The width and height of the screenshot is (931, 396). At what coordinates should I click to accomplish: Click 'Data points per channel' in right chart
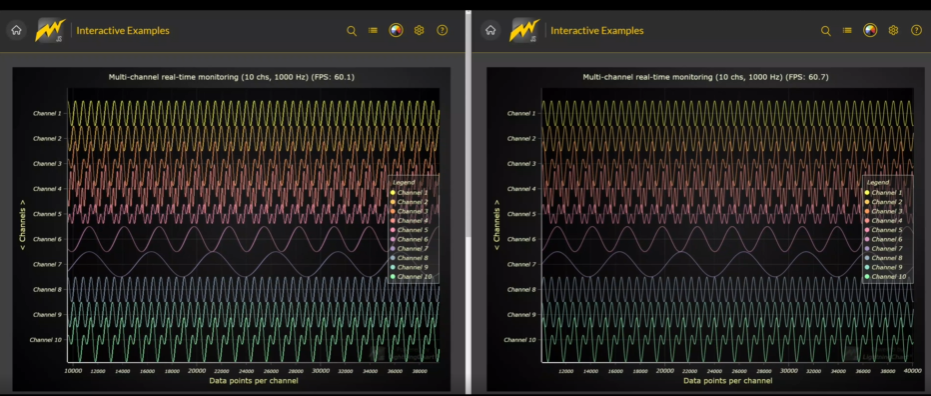(728, 381)
